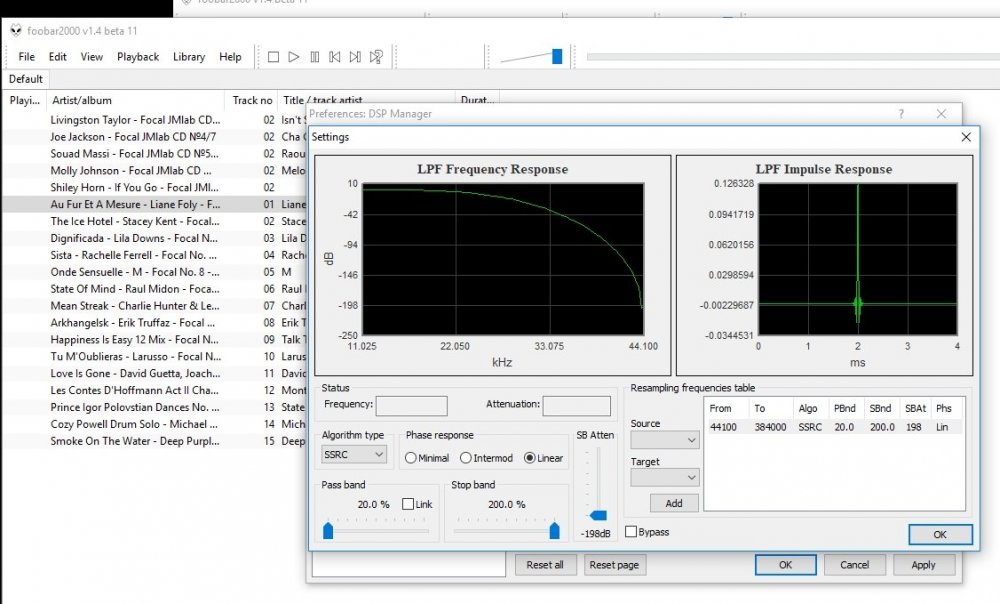Select Smoke On The Water track

click(155, 441)
